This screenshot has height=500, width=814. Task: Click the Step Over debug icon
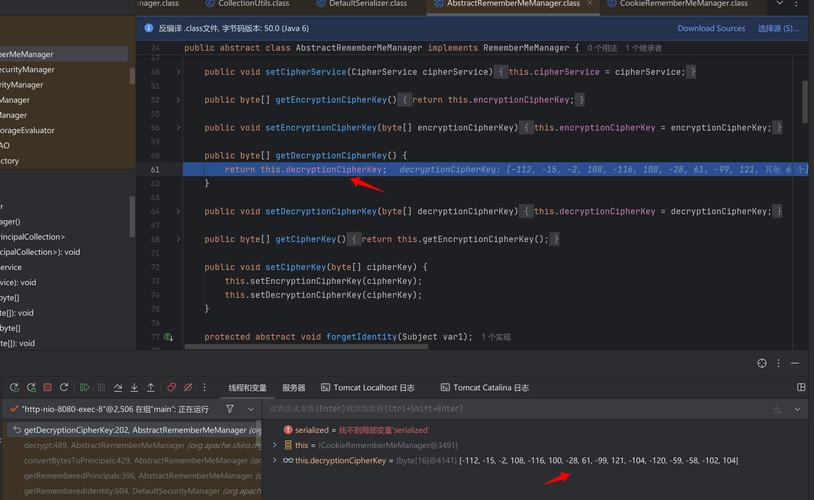click(x=118, y=387)
